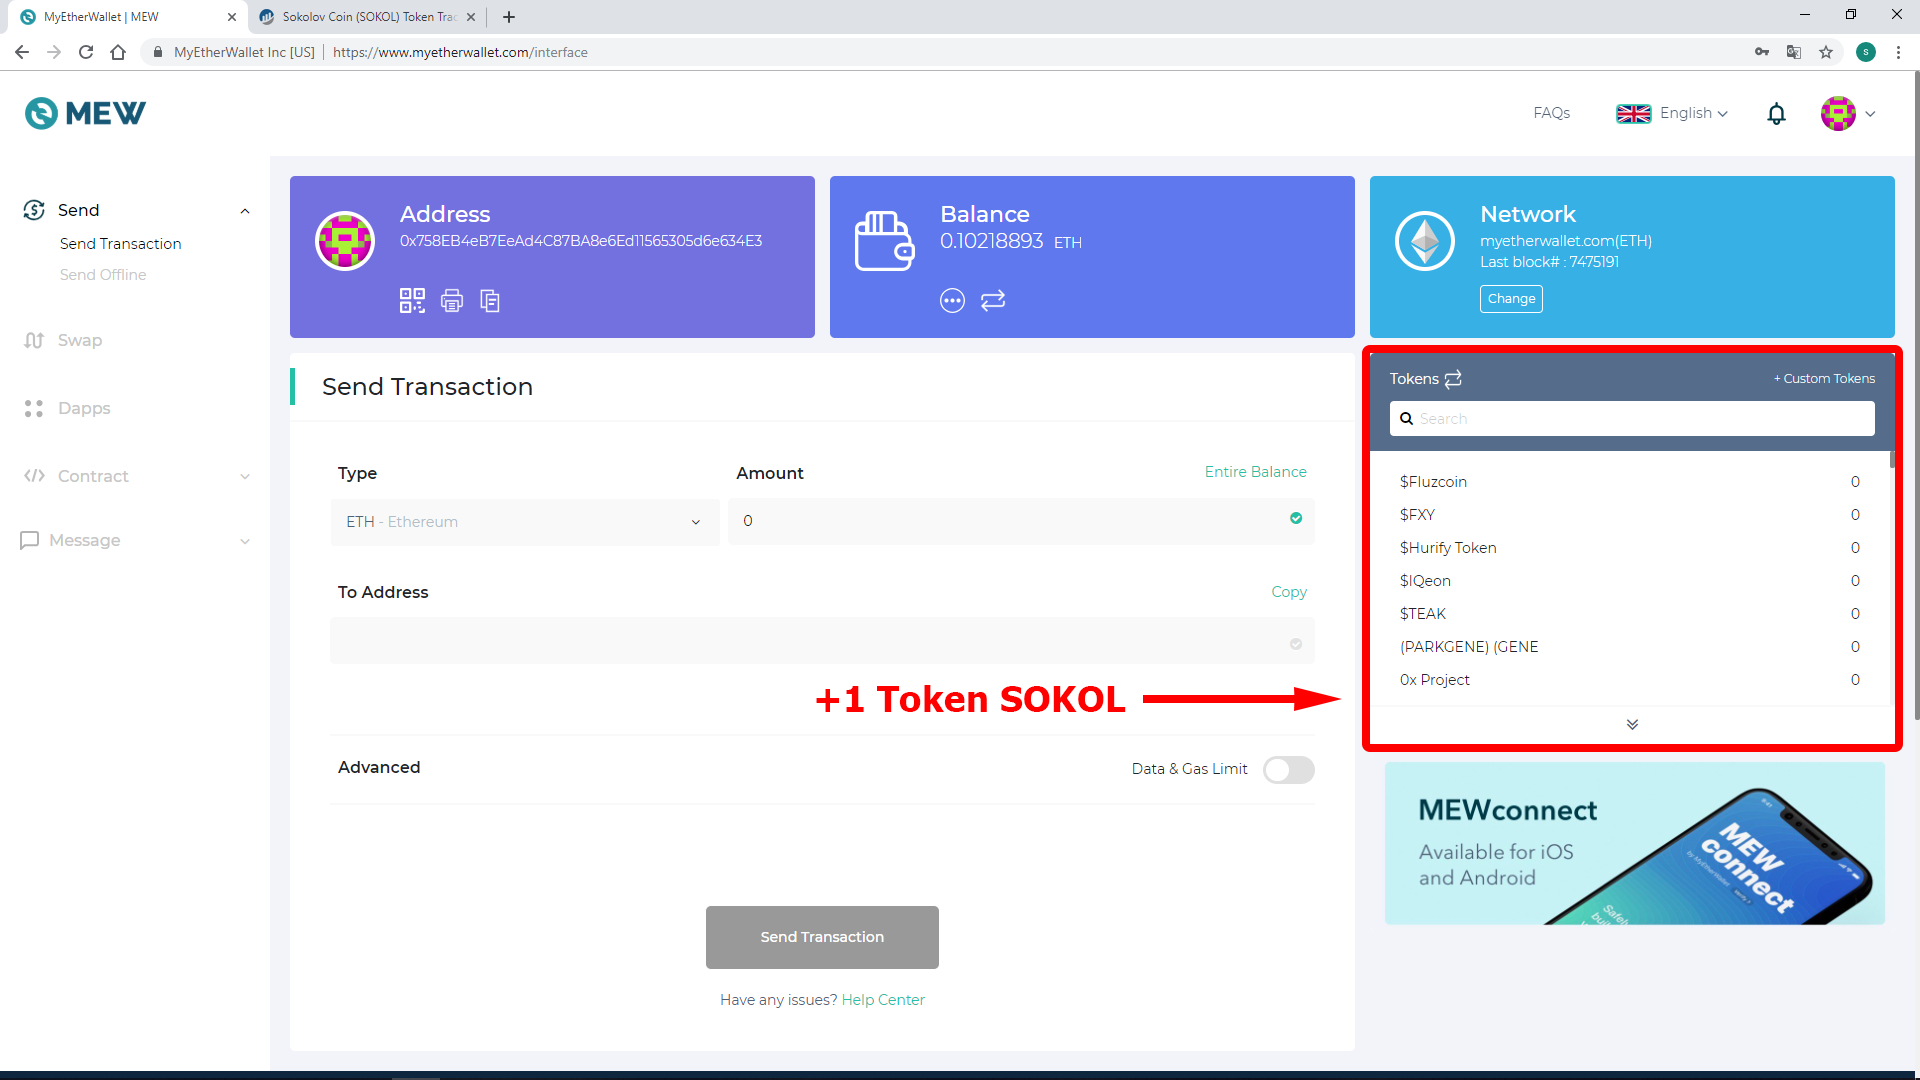Click the token Search field
This screenshot has height=1080, width=1920.
coord(1632,419)
